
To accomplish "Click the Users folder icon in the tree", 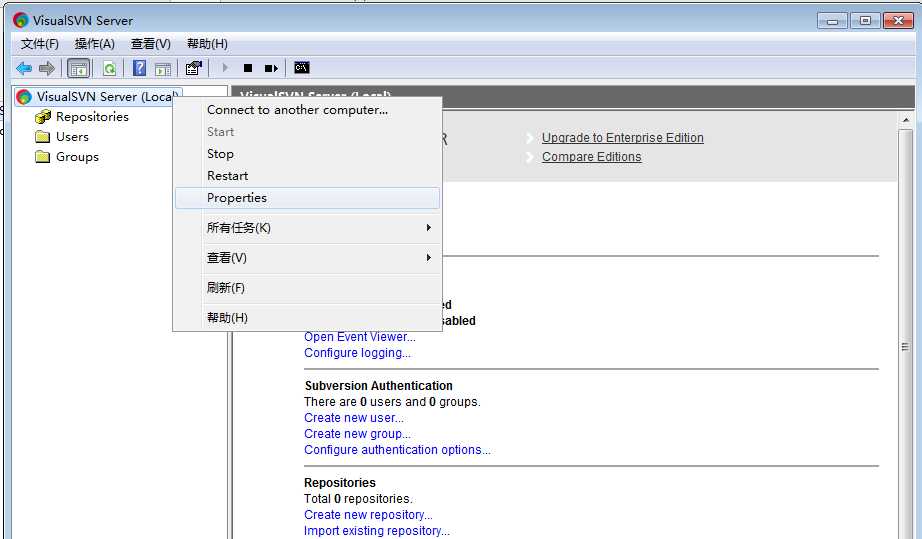I will (x=42, y=136).
